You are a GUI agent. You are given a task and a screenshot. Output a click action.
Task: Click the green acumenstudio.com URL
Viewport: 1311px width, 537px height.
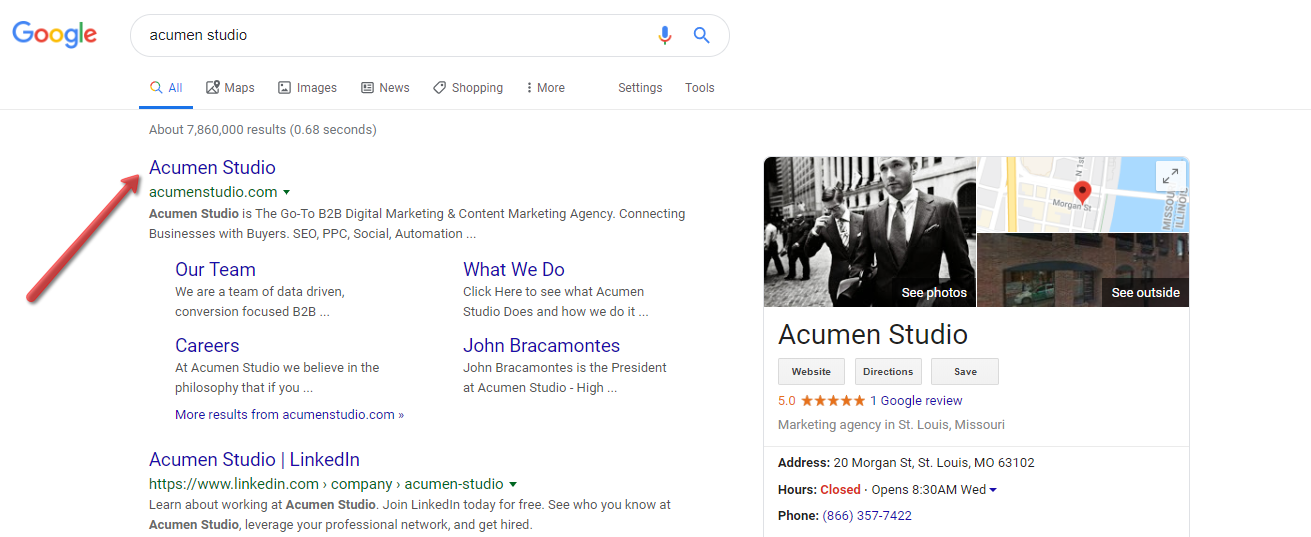213,192
